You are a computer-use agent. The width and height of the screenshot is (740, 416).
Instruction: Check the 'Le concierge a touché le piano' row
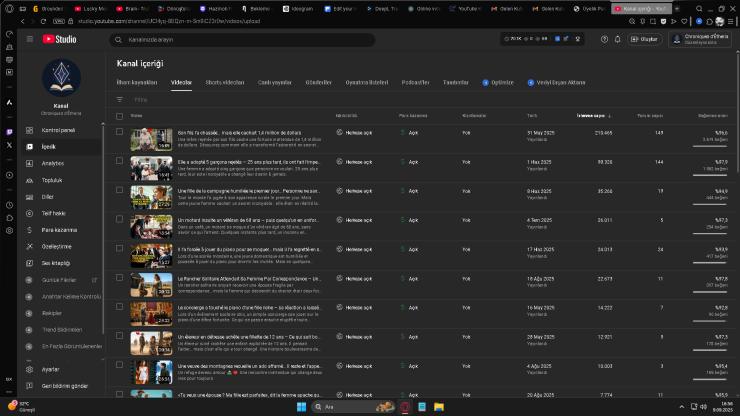point(119,306)
